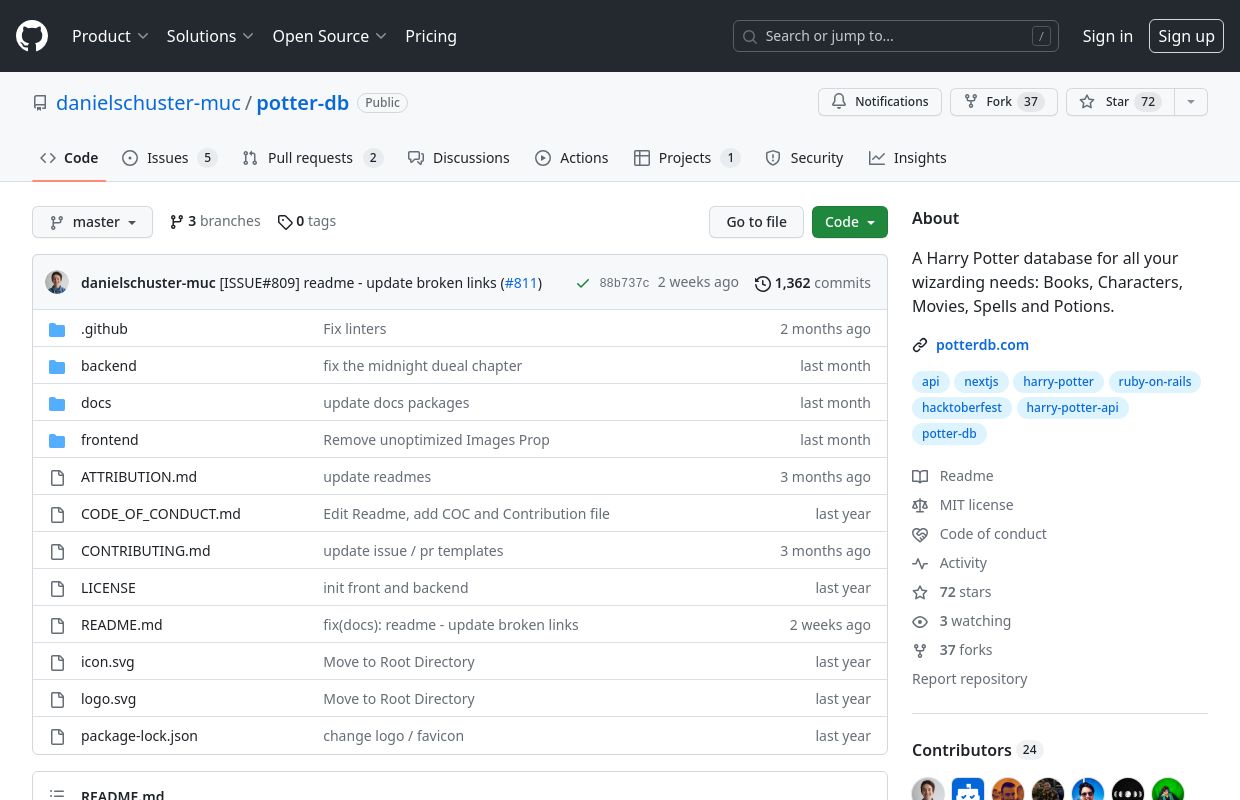Viewport: 1240px width, 800px height.
Task: Click the docs folder icon
Action: 57,403
